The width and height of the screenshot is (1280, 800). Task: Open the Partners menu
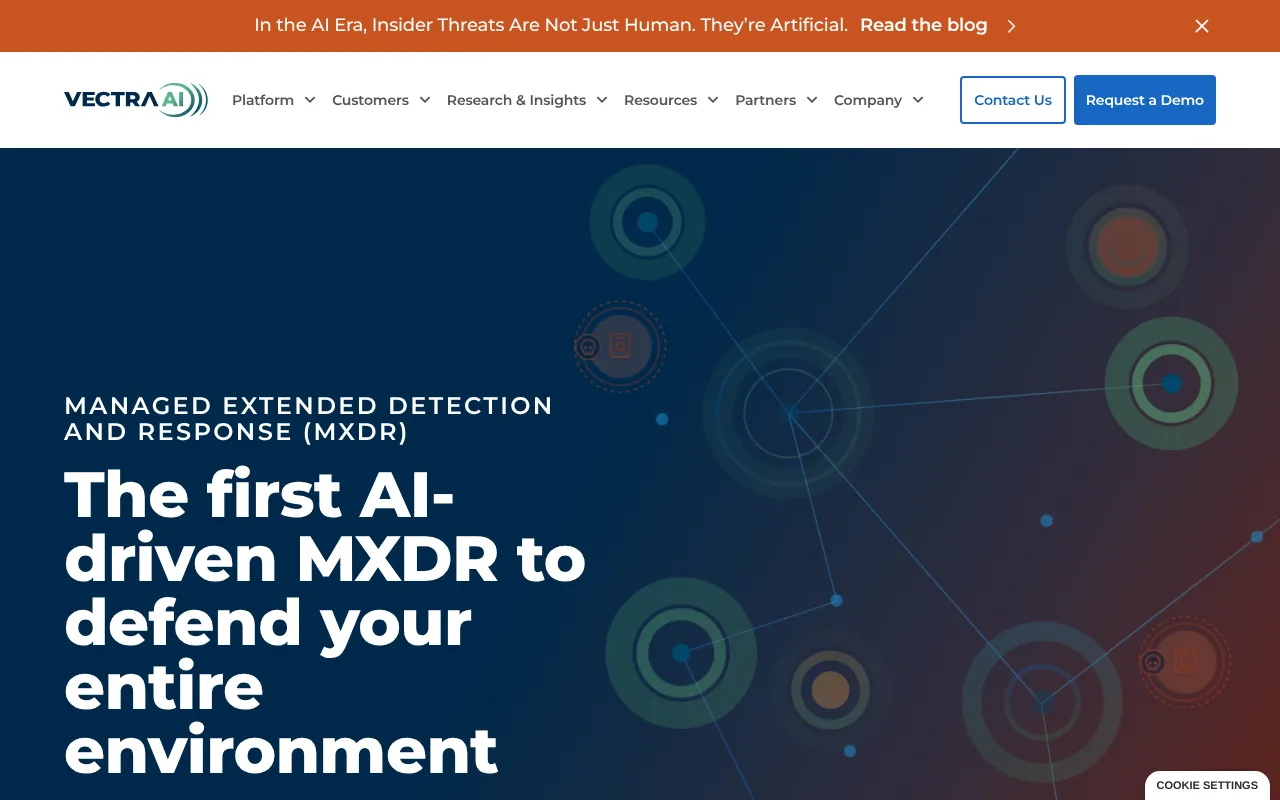coord(765,100)
